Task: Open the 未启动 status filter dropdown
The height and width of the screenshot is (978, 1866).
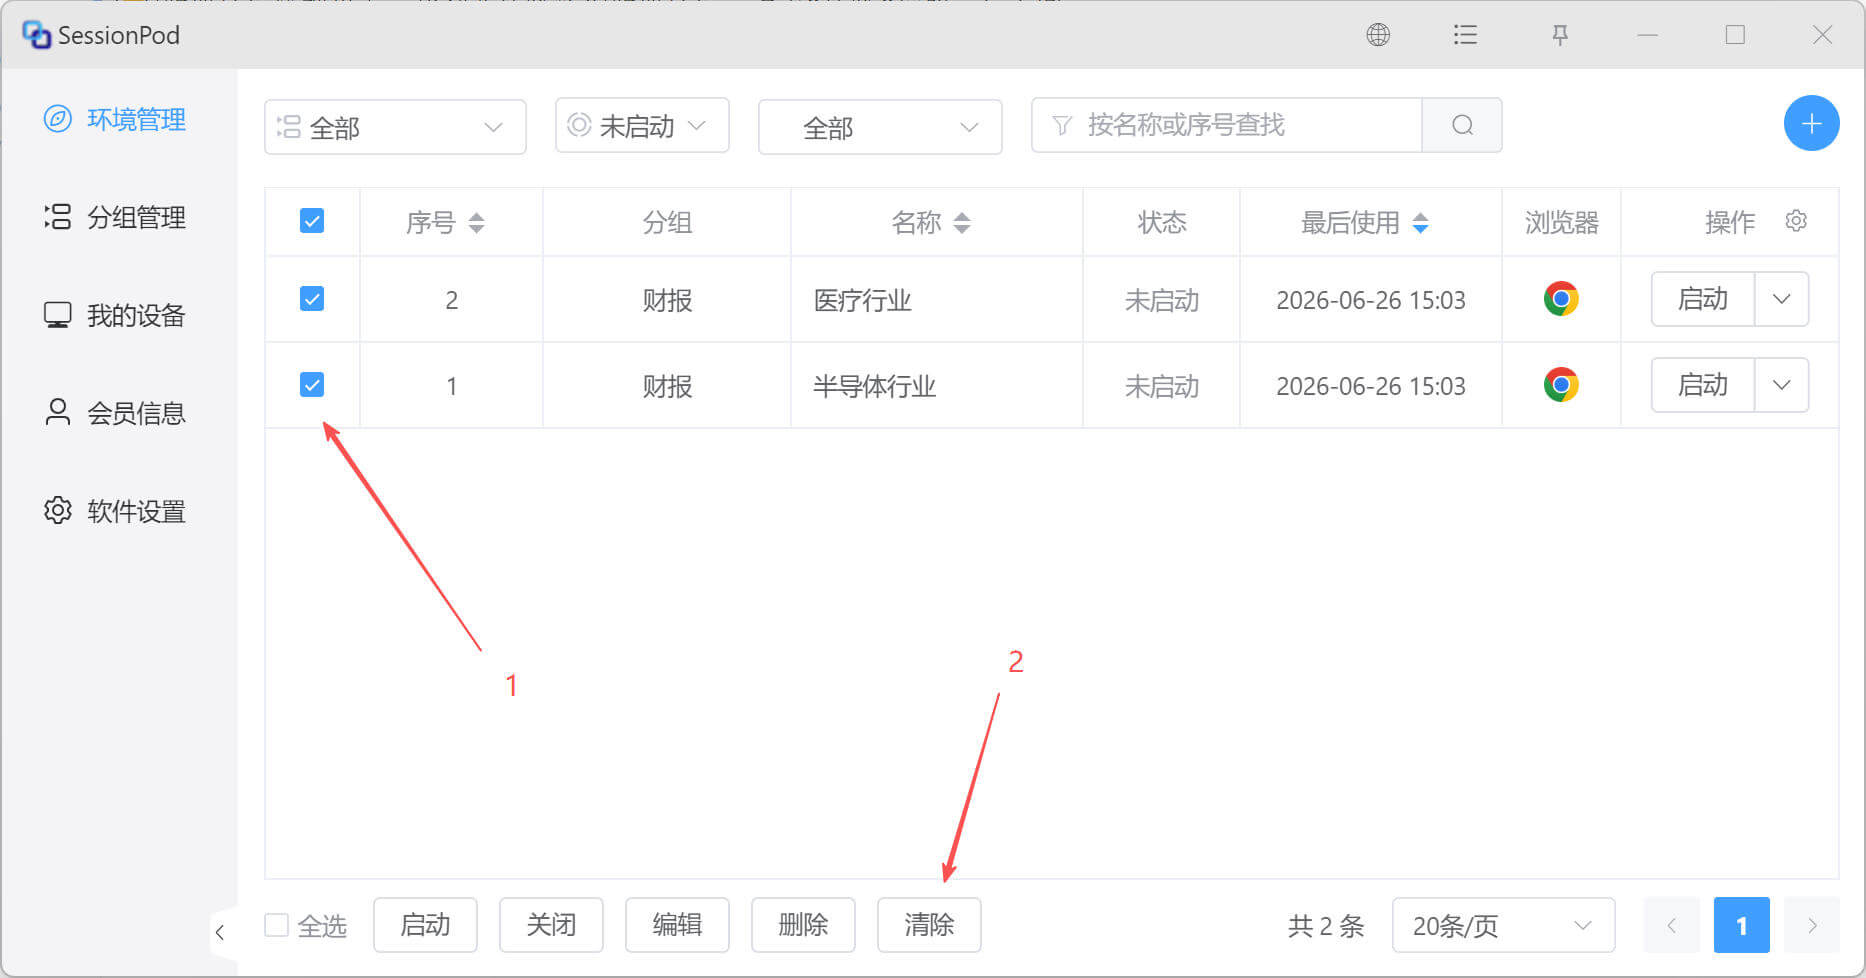Action: [642, 125]
